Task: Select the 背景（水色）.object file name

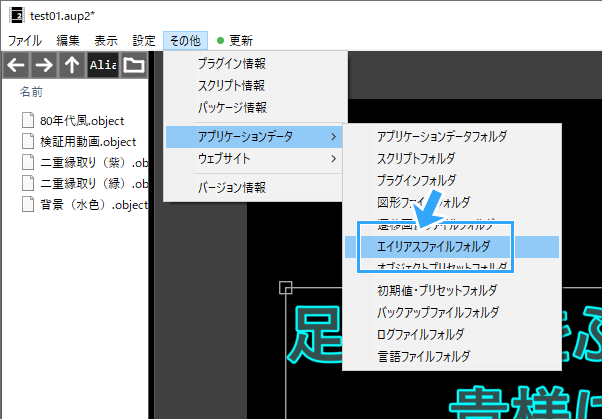Action: (94, 205)
